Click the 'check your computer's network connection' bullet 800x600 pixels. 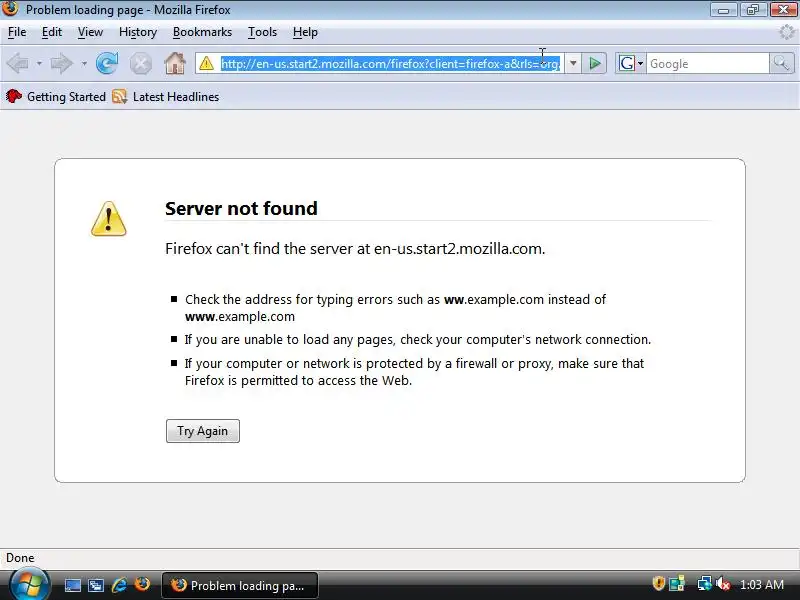pos(418,340)
